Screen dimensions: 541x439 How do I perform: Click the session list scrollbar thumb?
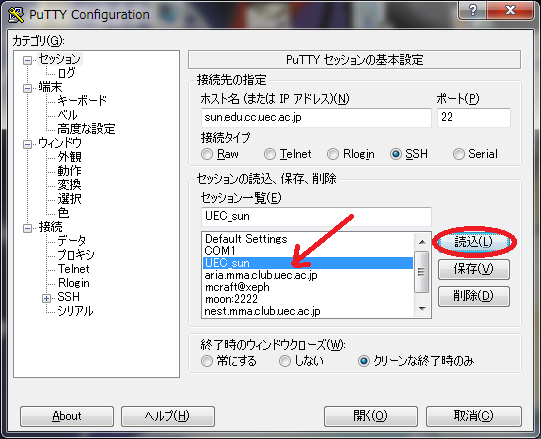point(422,272)
